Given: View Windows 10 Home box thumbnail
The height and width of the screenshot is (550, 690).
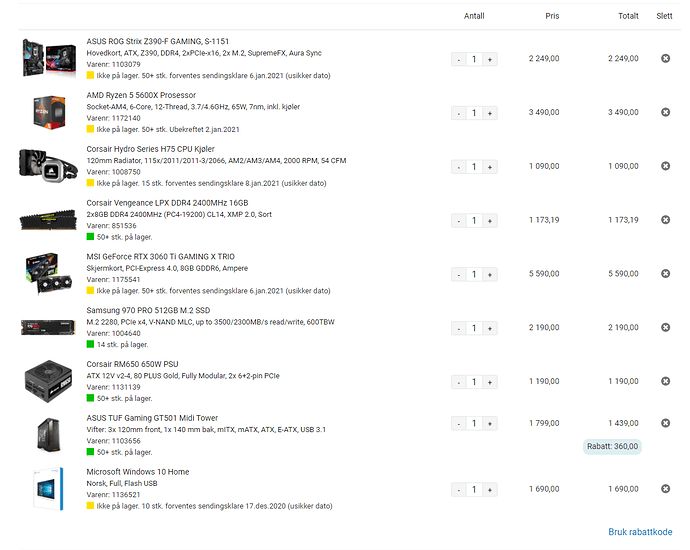Looking at the screenshot, I should (48, 489).
